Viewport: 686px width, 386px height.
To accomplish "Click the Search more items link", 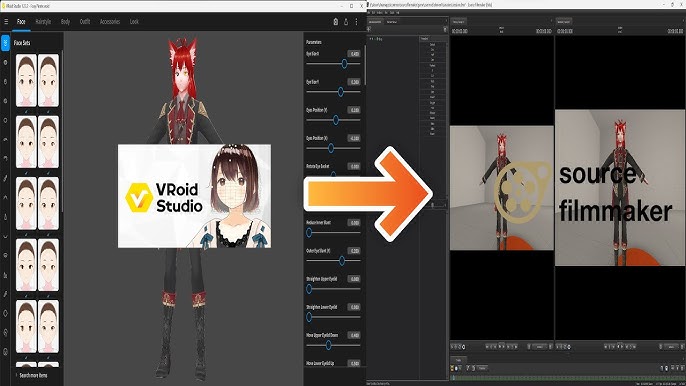I will (x=33, y=375).
